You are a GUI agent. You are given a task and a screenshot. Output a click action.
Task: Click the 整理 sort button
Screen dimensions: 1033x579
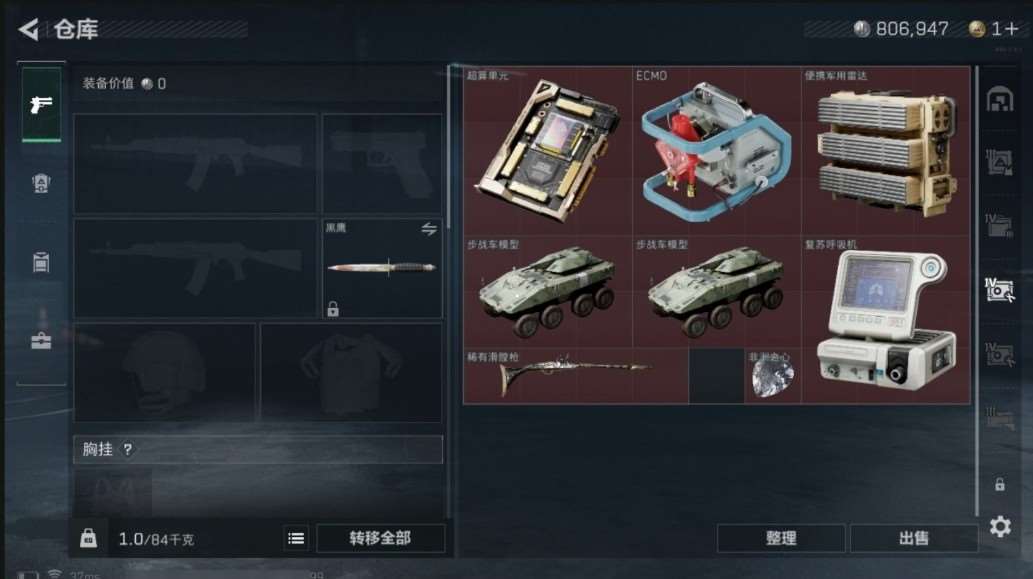(x=781, y=538)
